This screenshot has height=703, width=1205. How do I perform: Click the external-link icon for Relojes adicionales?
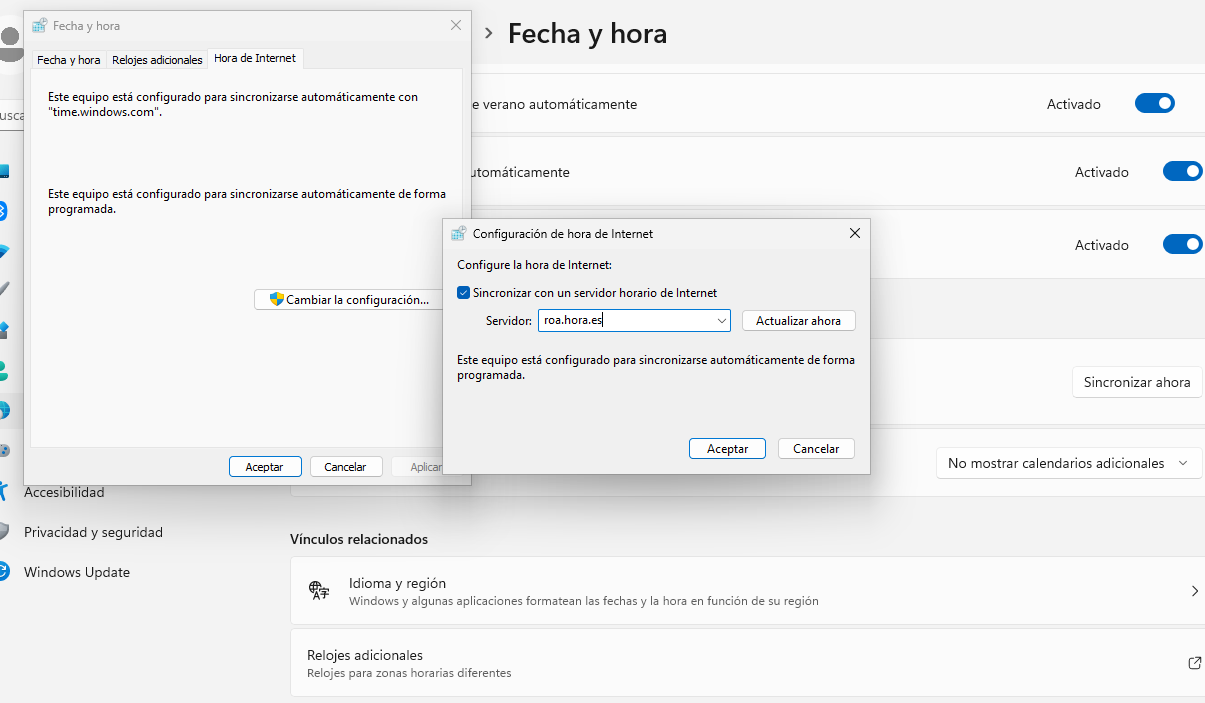click(1194, 663)
